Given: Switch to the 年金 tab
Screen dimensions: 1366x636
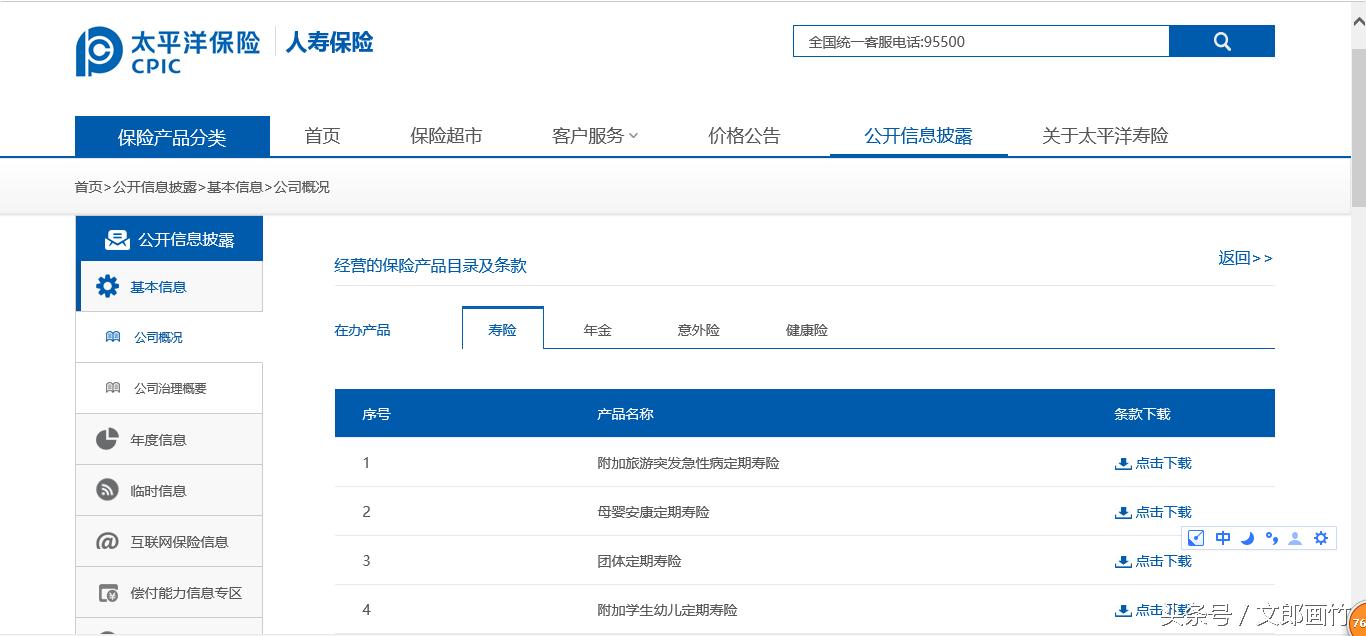Looking at the screenshot, I should (x=596, y=329).
